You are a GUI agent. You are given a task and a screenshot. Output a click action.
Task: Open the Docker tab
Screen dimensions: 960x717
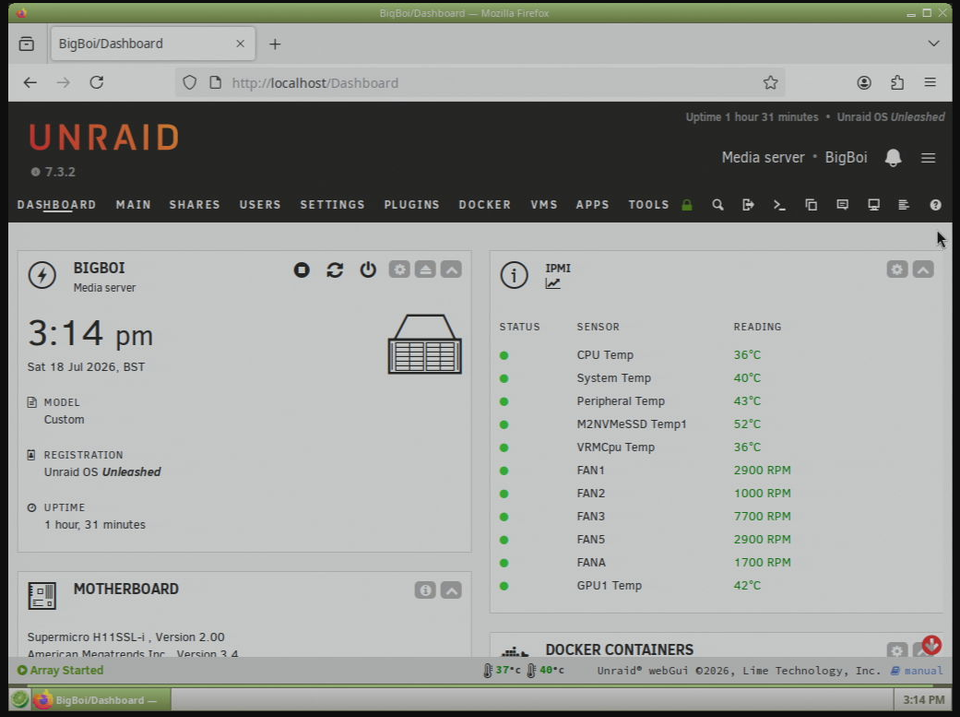point(485,205)
